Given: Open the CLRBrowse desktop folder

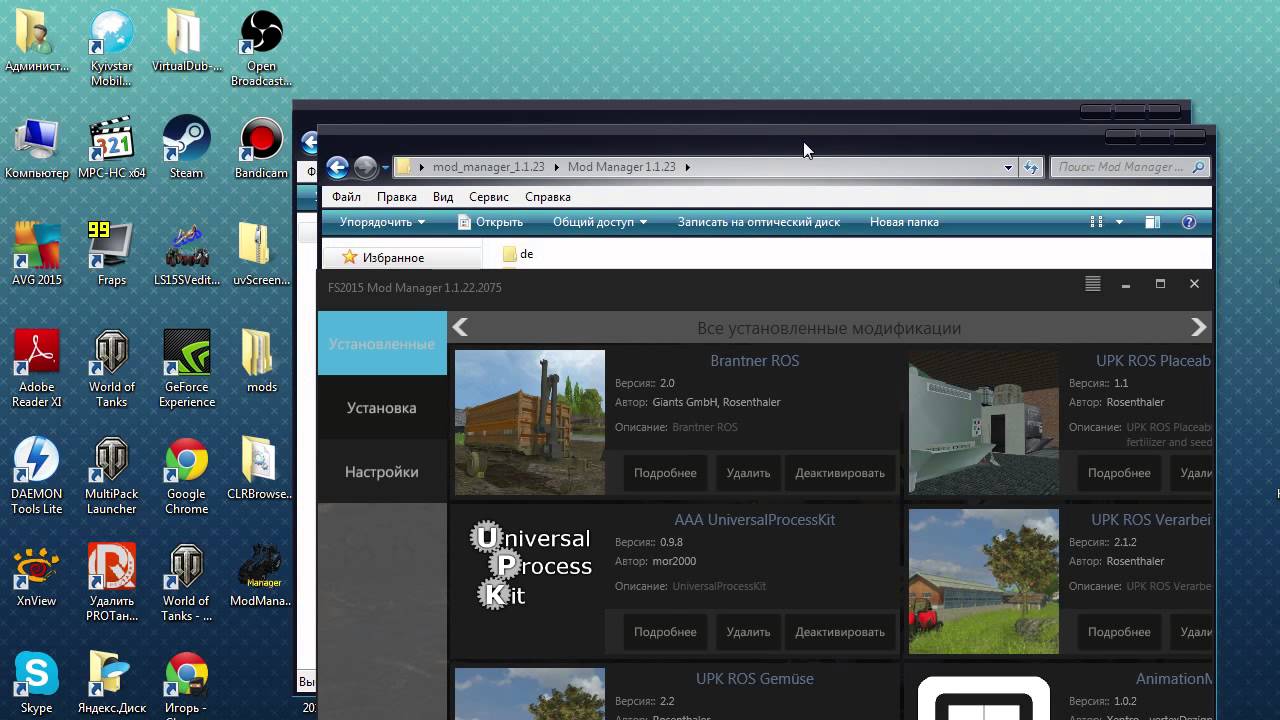Looking at the screenshot, I should tap(261, 468).
